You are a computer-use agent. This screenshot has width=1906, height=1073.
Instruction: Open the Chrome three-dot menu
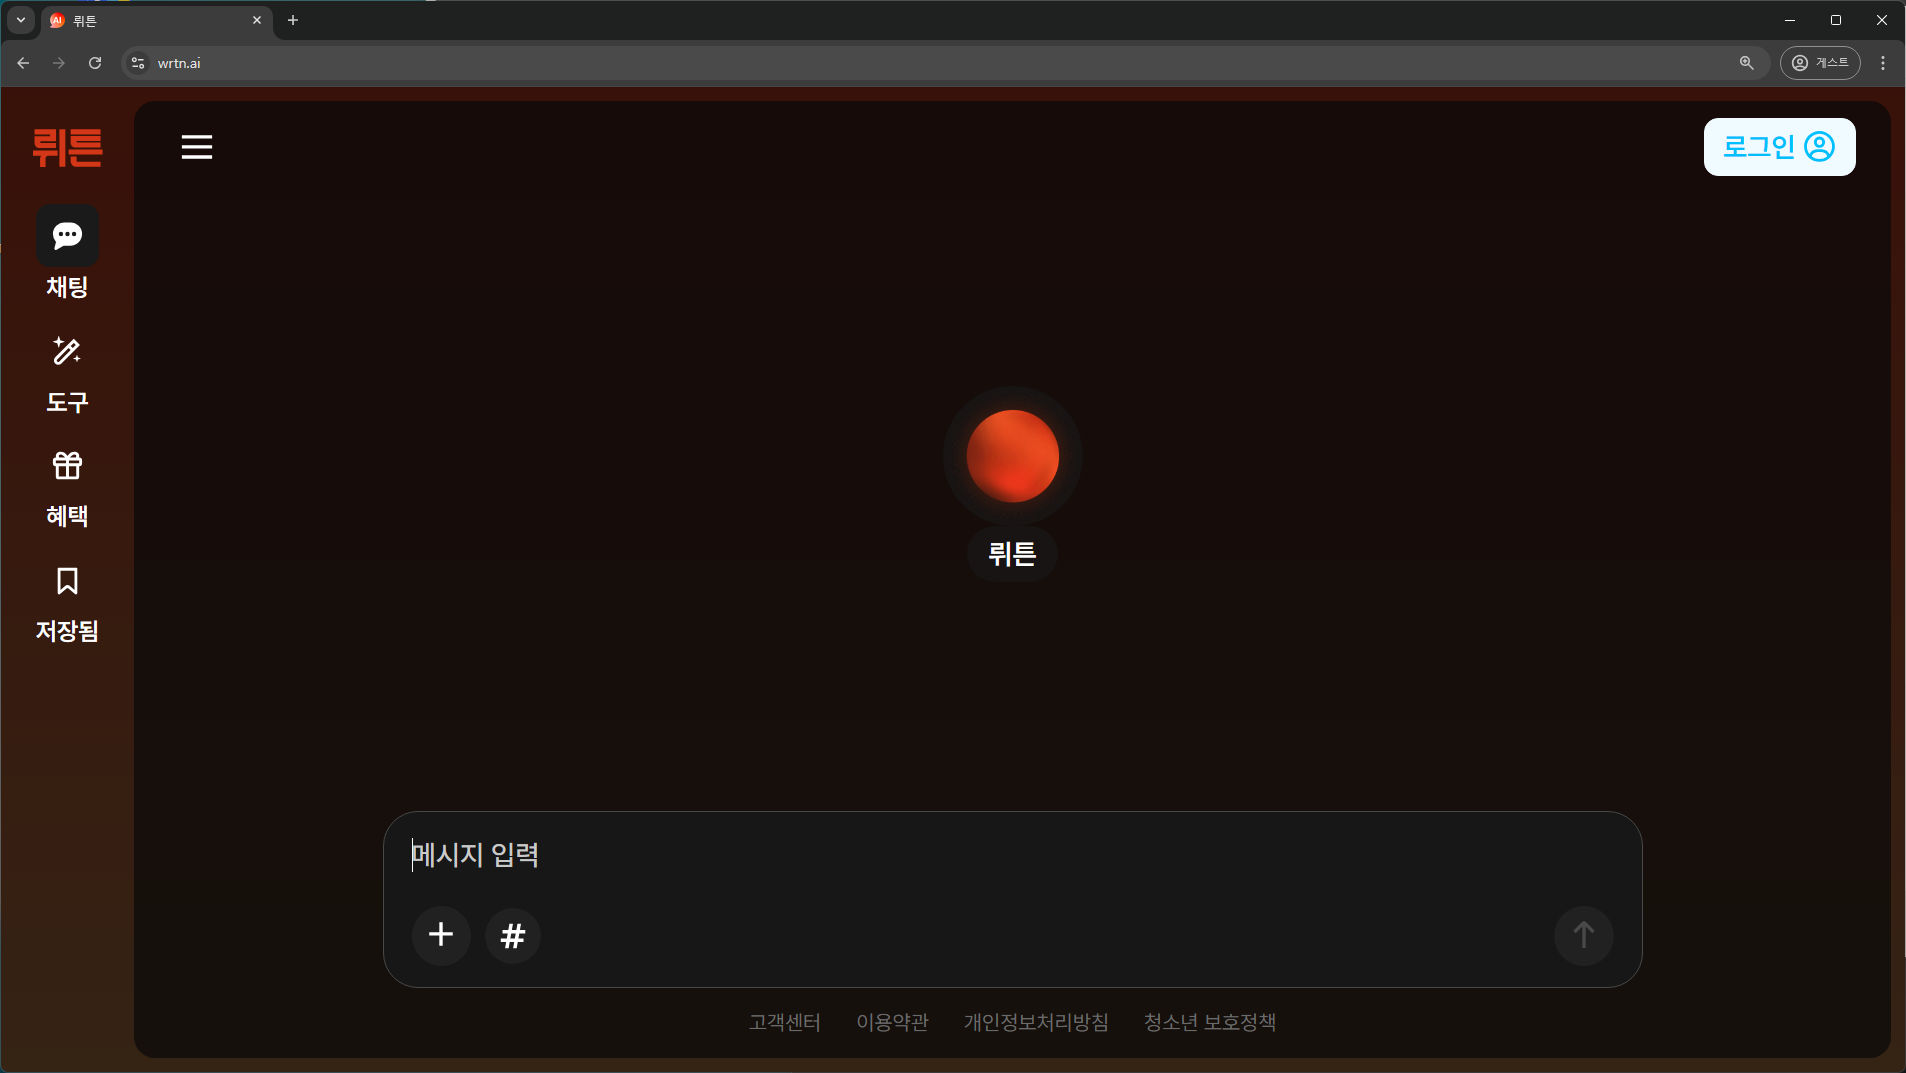click(1883, 63)
